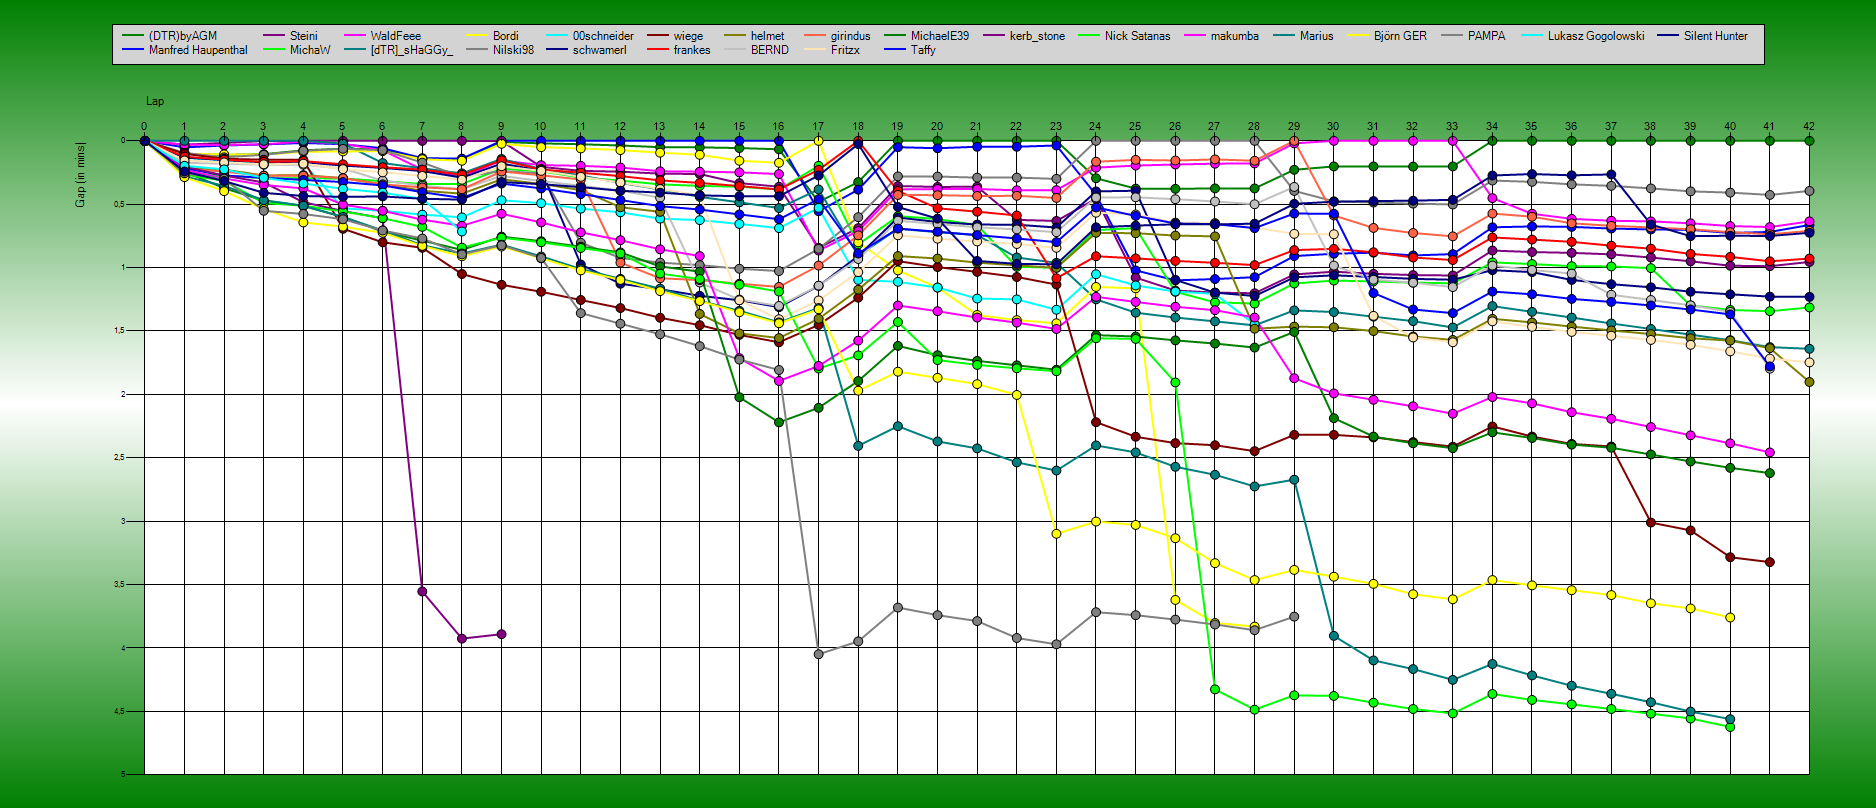This screenshot has width=1876, height=808.
Task: Select Taffy in the legend
Action: (x=923, y=50)
